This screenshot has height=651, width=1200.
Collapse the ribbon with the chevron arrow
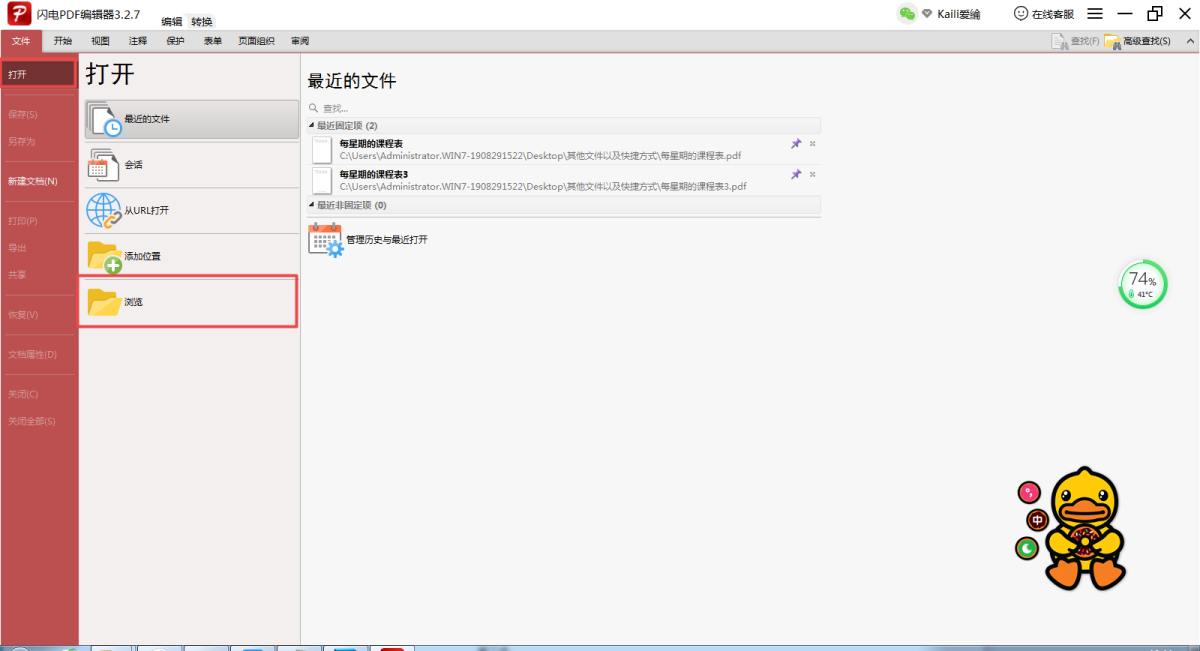(x=1187, y=41)
